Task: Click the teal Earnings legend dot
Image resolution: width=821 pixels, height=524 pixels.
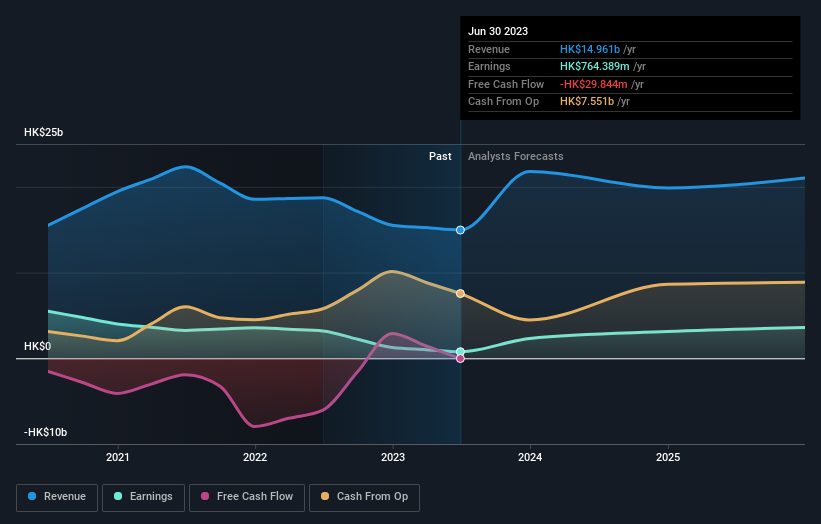Action: 118,496
